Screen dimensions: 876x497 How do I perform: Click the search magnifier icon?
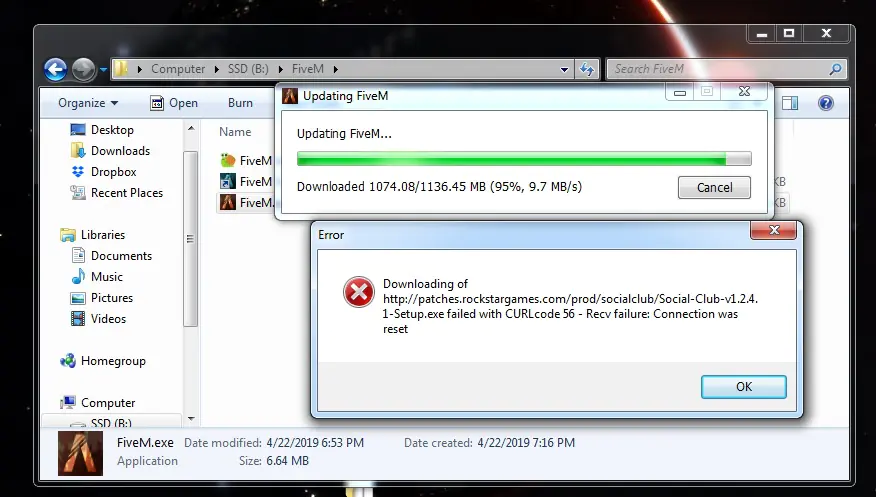pos(835,69)
